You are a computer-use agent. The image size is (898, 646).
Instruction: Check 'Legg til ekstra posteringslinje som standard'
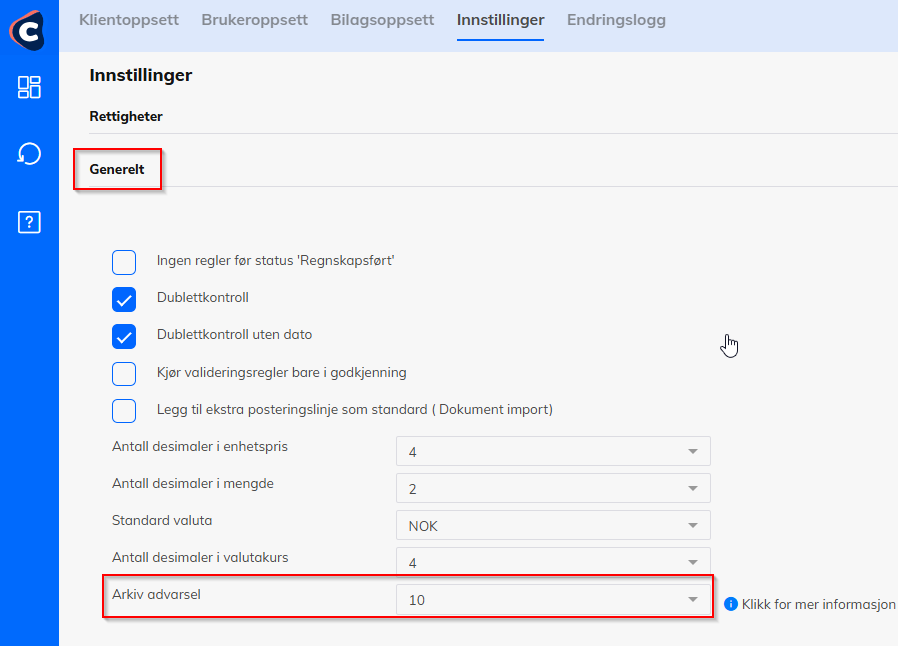pyautogui.click(x=124, y=411)
